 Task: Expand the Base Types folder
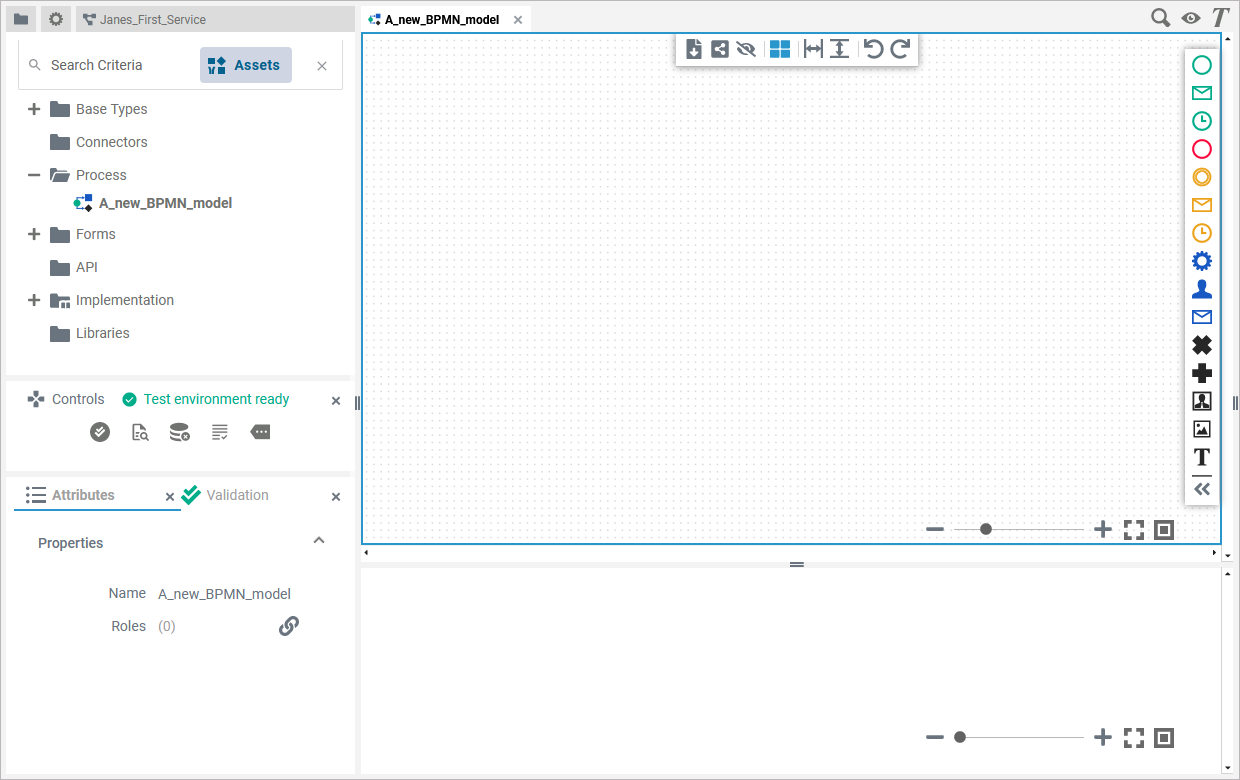coord(33,108)
